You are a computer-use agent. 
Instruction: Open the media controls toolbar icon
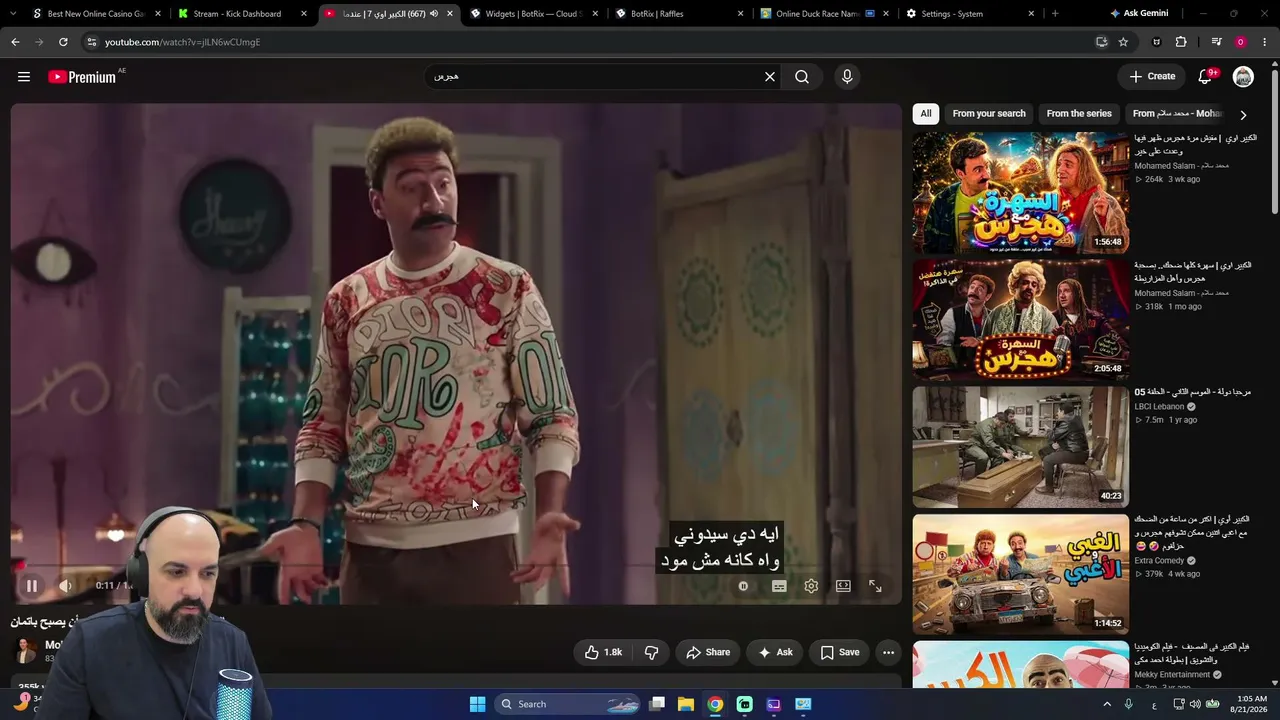pyautogui.click(x=1216, y=42)
